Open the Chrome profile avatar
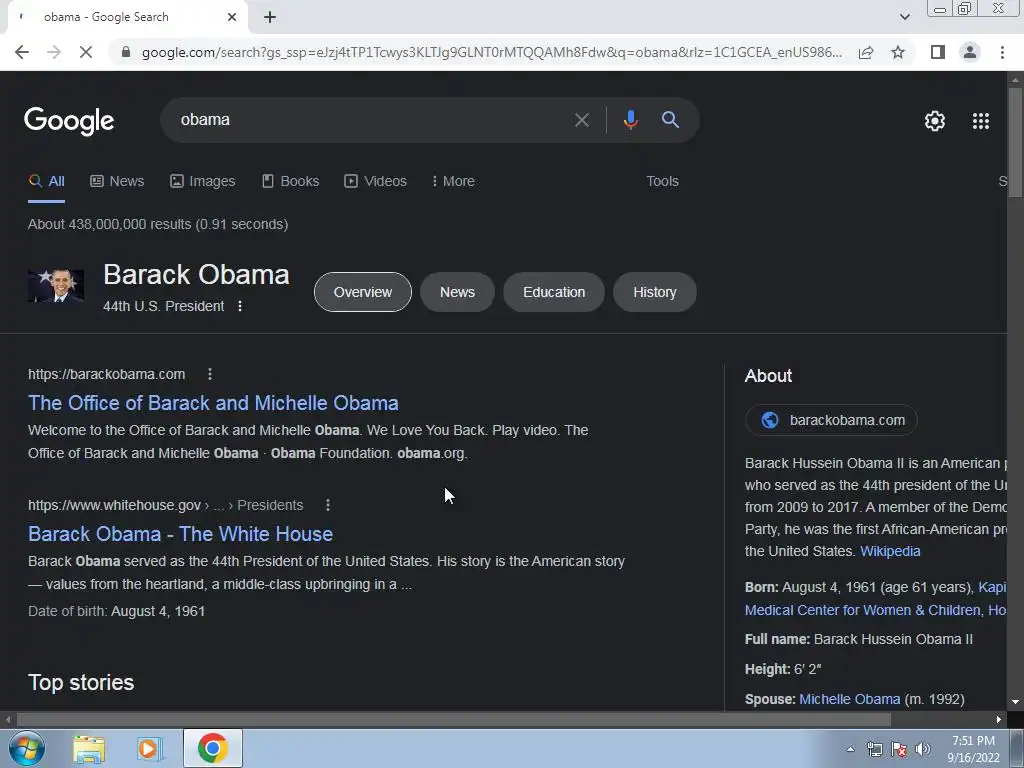1024x768 pixels. [x=970, y=52]
